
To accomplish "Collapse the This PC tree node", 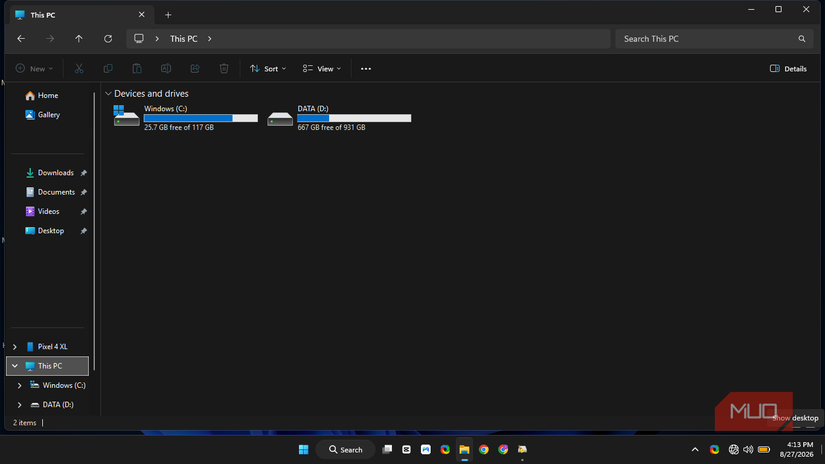I will point(15,366).
